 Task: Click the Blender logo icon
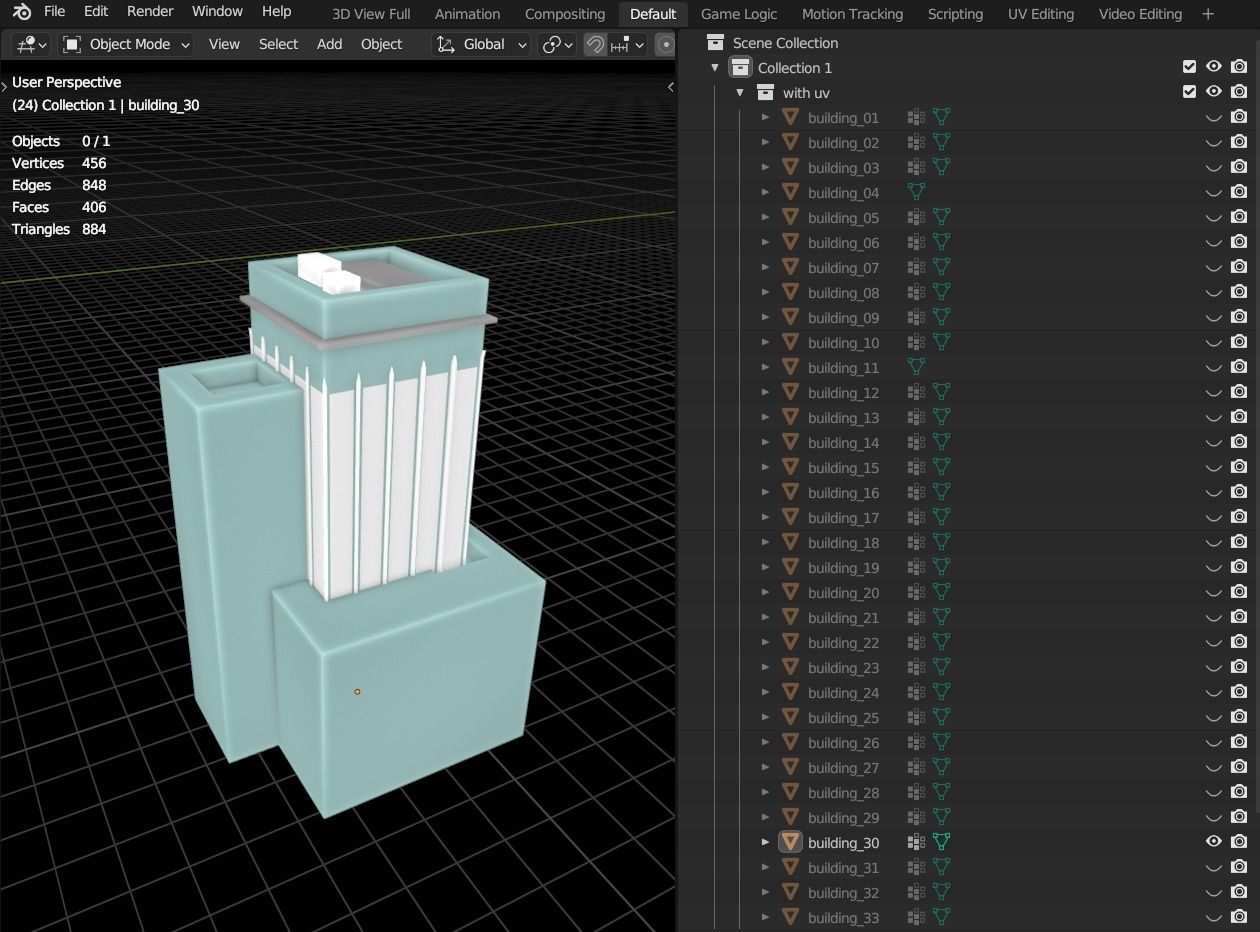(x=22, y=12)
